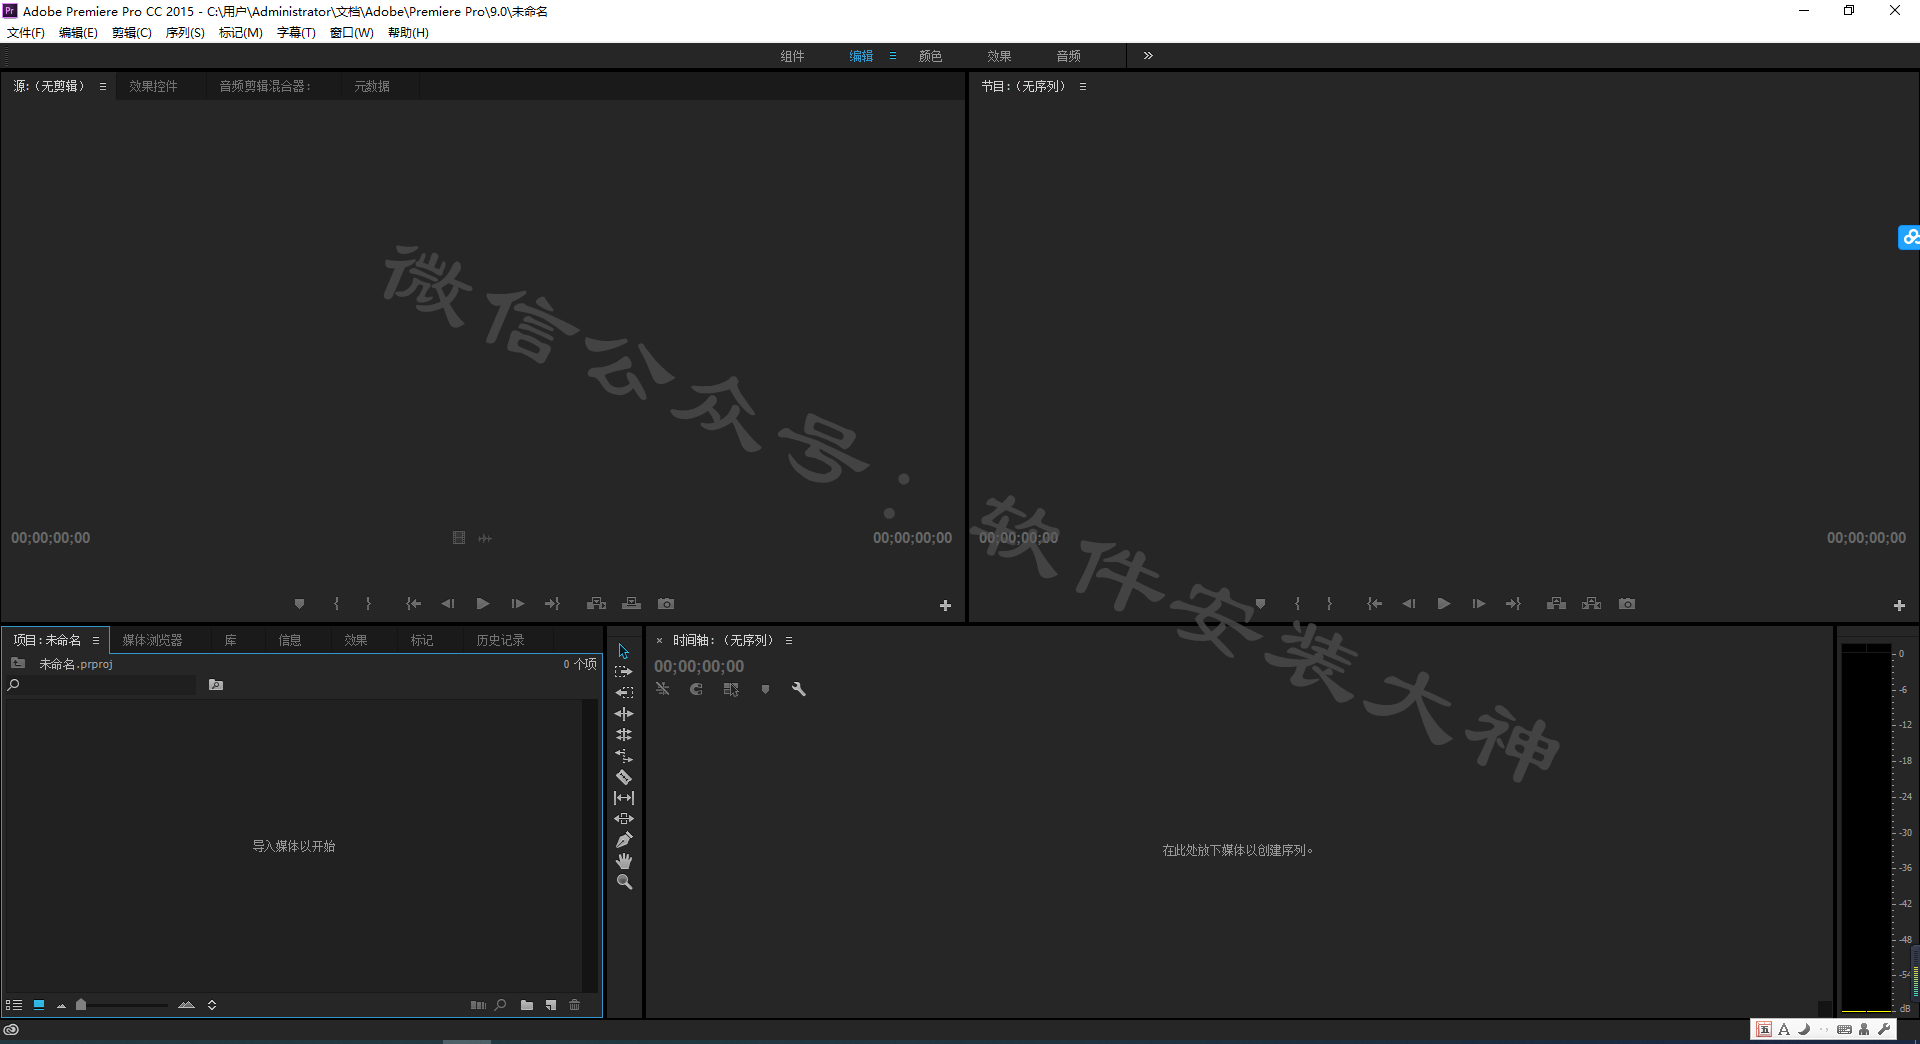Select the Slip tool
Screen dimensions: 1920x1044
click(624, 798)
